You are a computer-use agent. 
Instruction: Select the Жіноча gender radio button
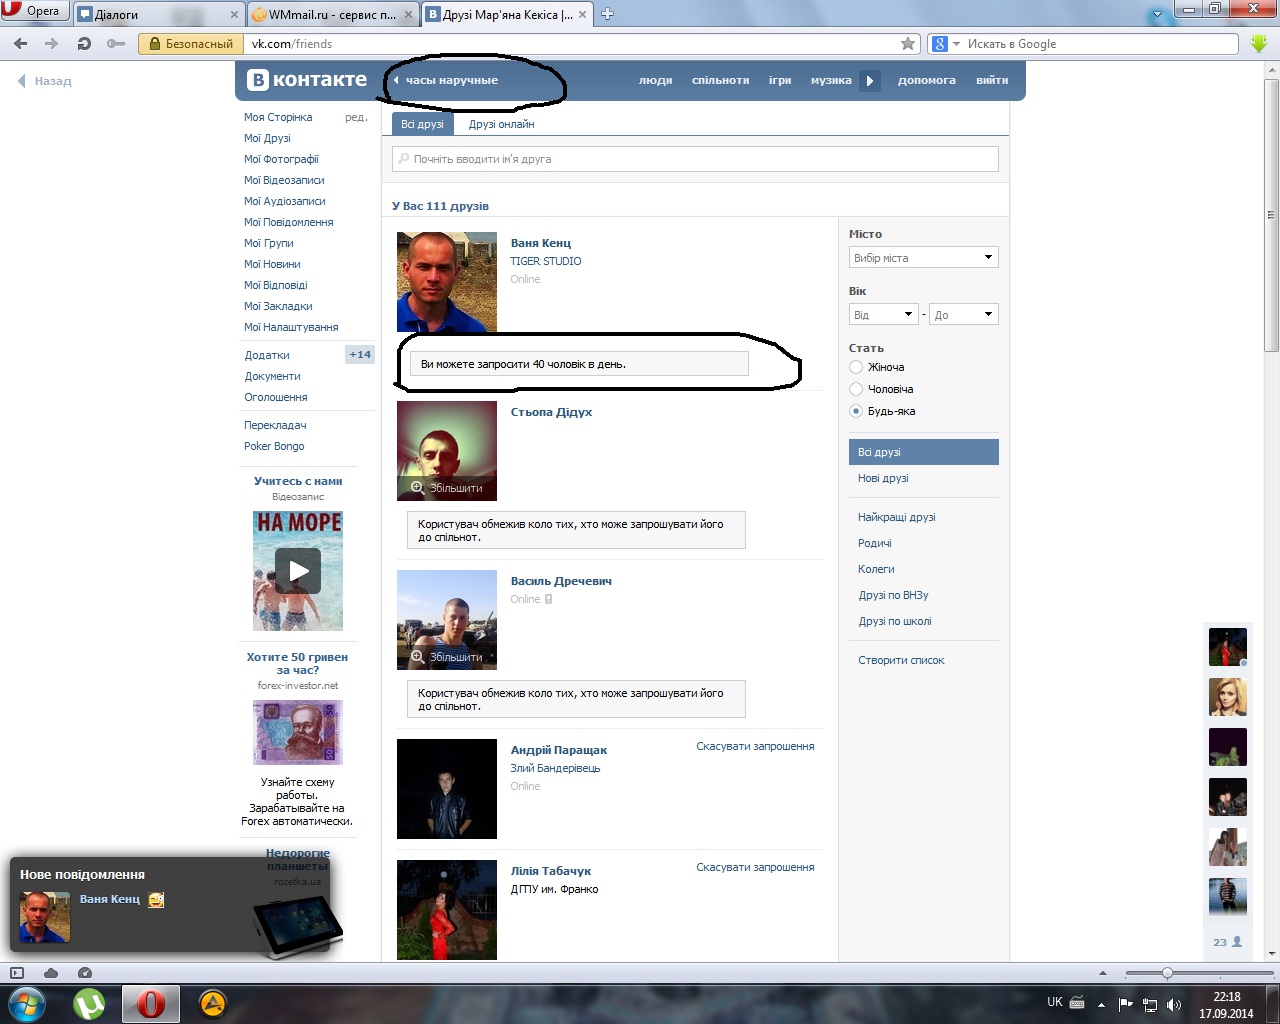point(856,367)
